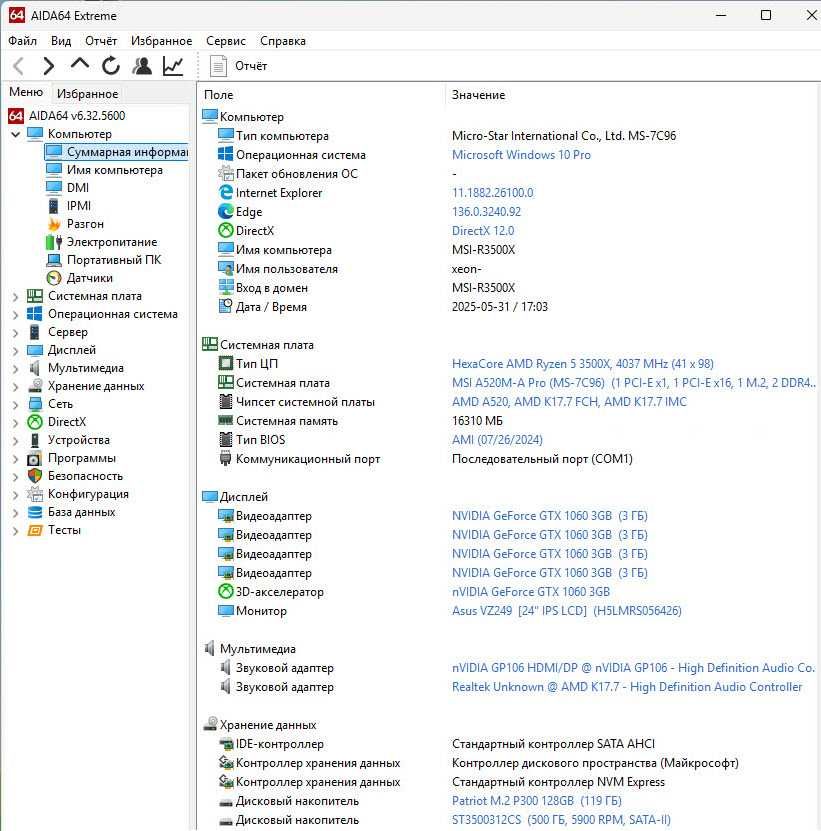Open the graph chart toolbar icon

coord(173,66)
